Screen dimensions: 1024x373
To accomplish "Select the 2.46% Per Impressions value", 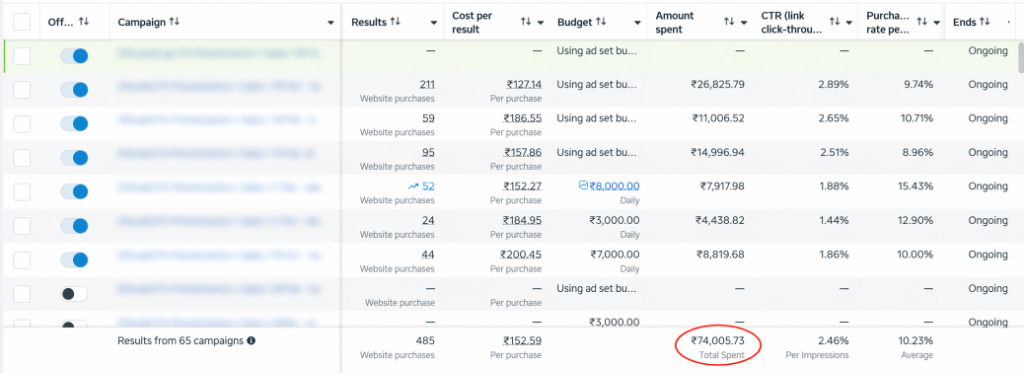I will click(x=833, y=340).
